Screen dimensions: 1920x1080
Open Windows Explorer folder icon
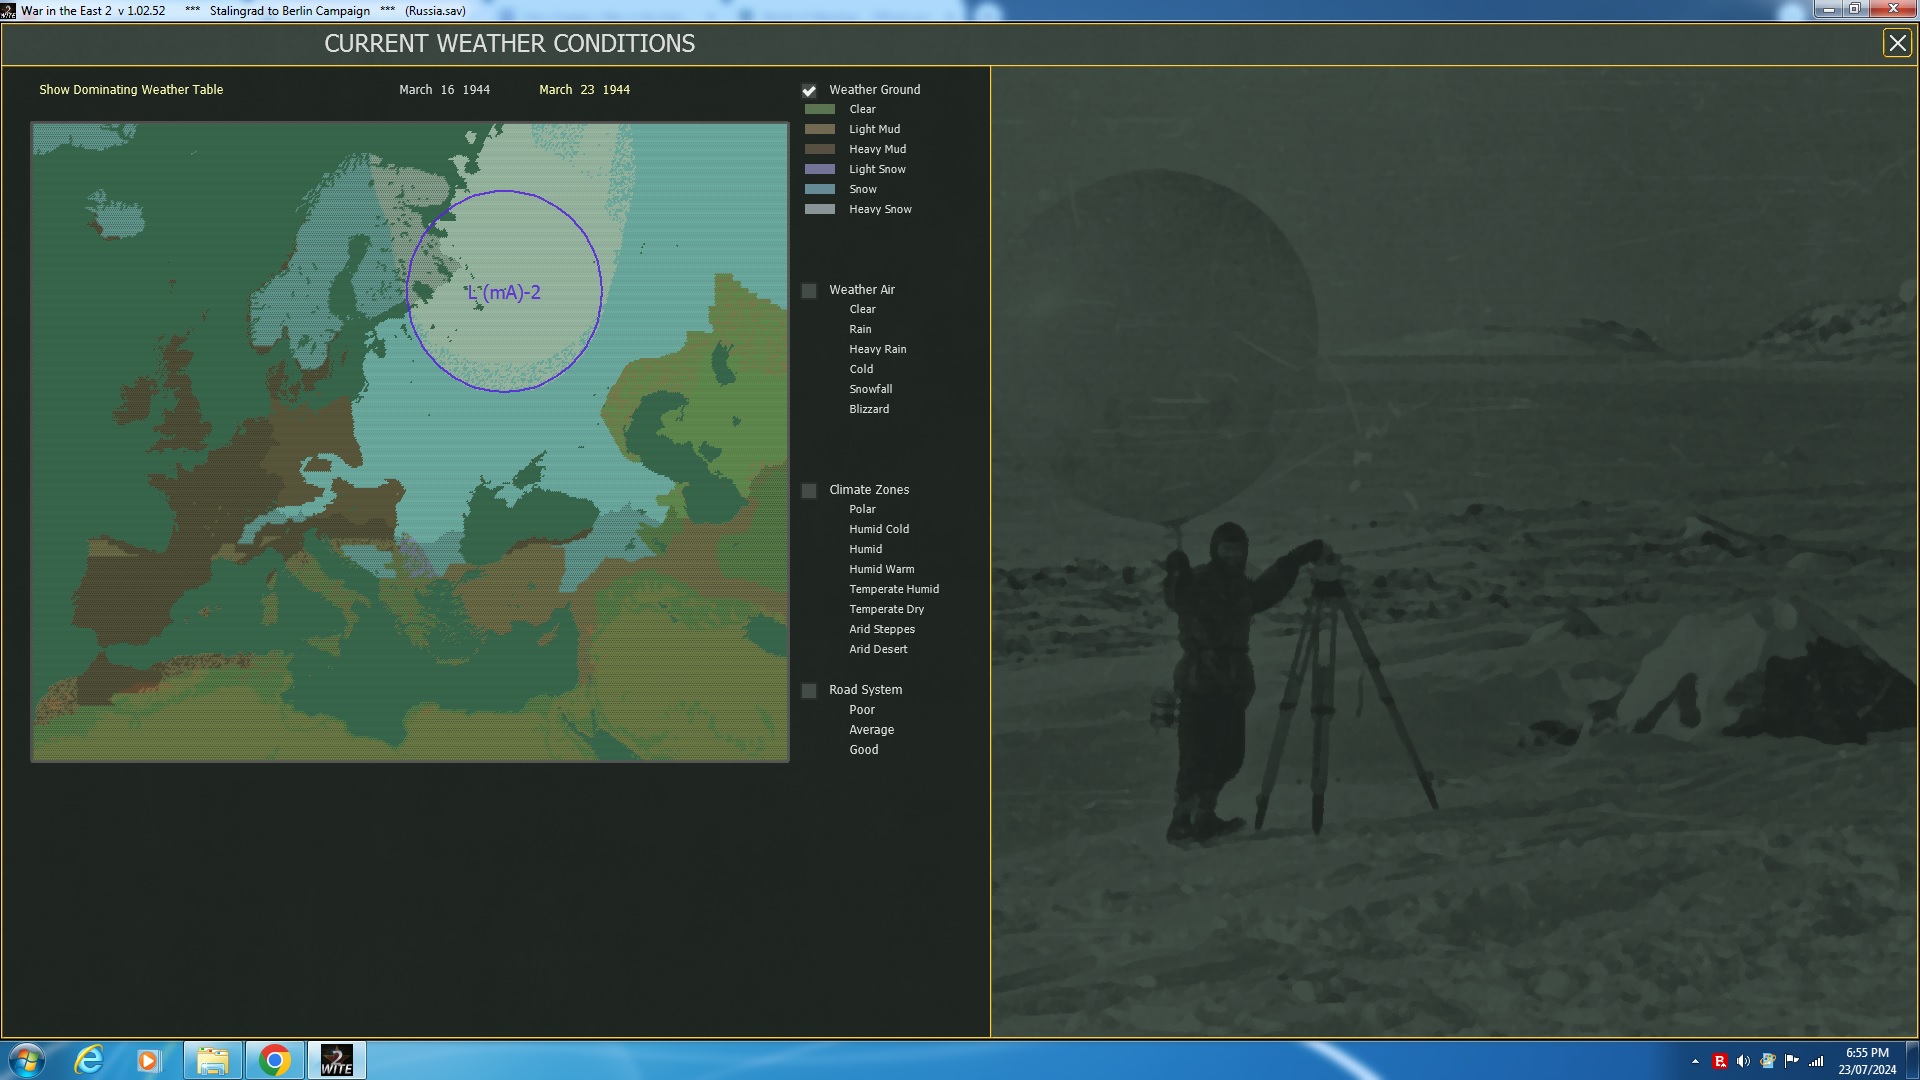(212, 1061)
